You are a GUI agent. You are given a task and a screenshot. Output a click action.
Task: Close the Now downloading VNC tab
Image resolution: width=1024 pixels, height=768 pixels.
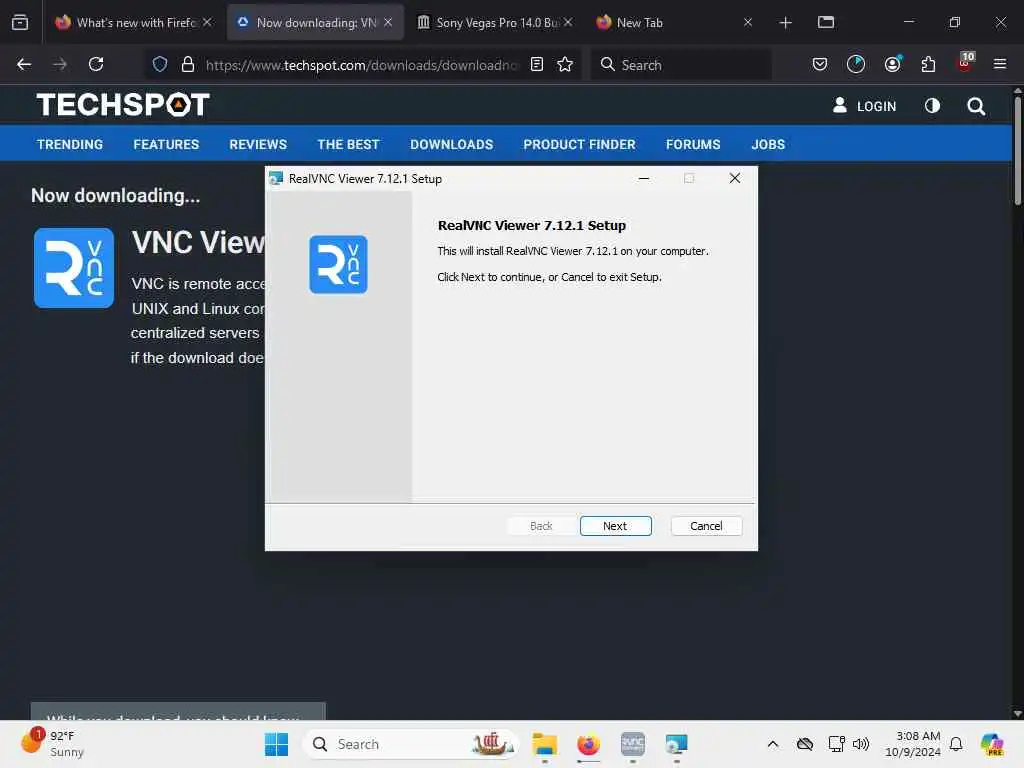coord(388,22)
